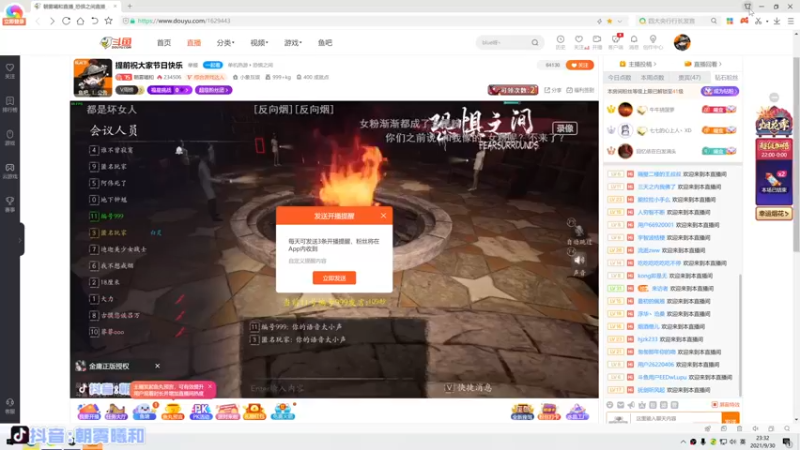Close the pink tooltip bubble

click(x=210, y=386)
